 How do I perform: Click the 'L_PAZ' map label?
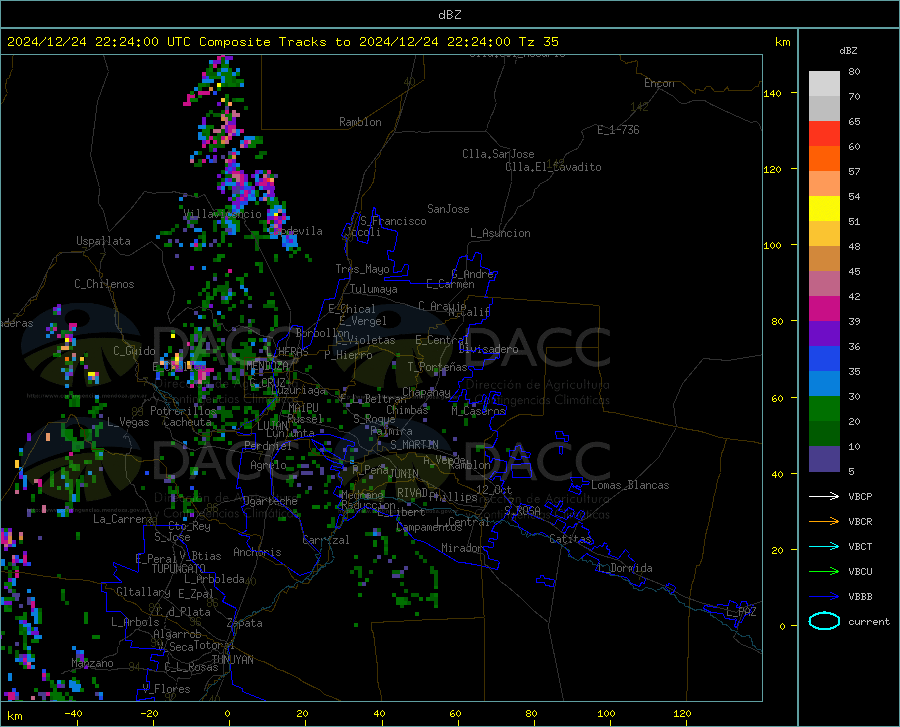coord(741,612)
